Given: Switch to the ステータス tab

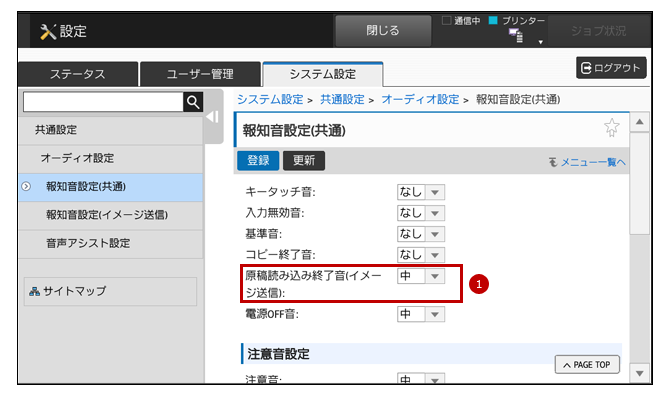Looking at the screenshot, I should tap(78, 74).
